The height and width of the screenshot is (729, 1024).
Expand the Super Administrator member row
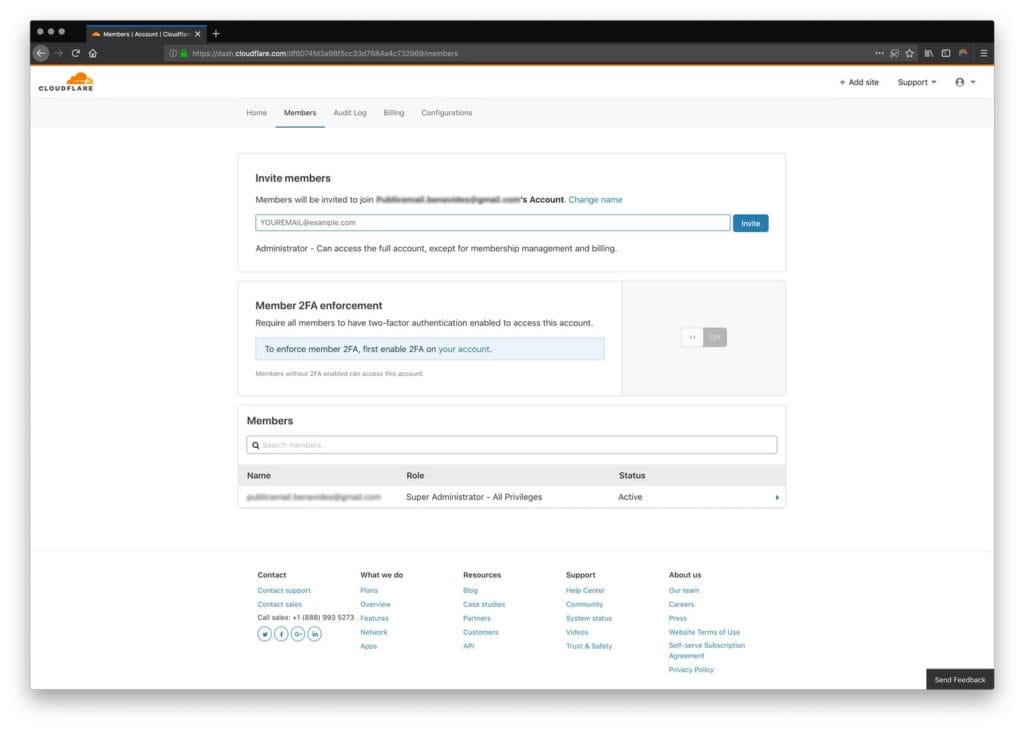[777, 497]
